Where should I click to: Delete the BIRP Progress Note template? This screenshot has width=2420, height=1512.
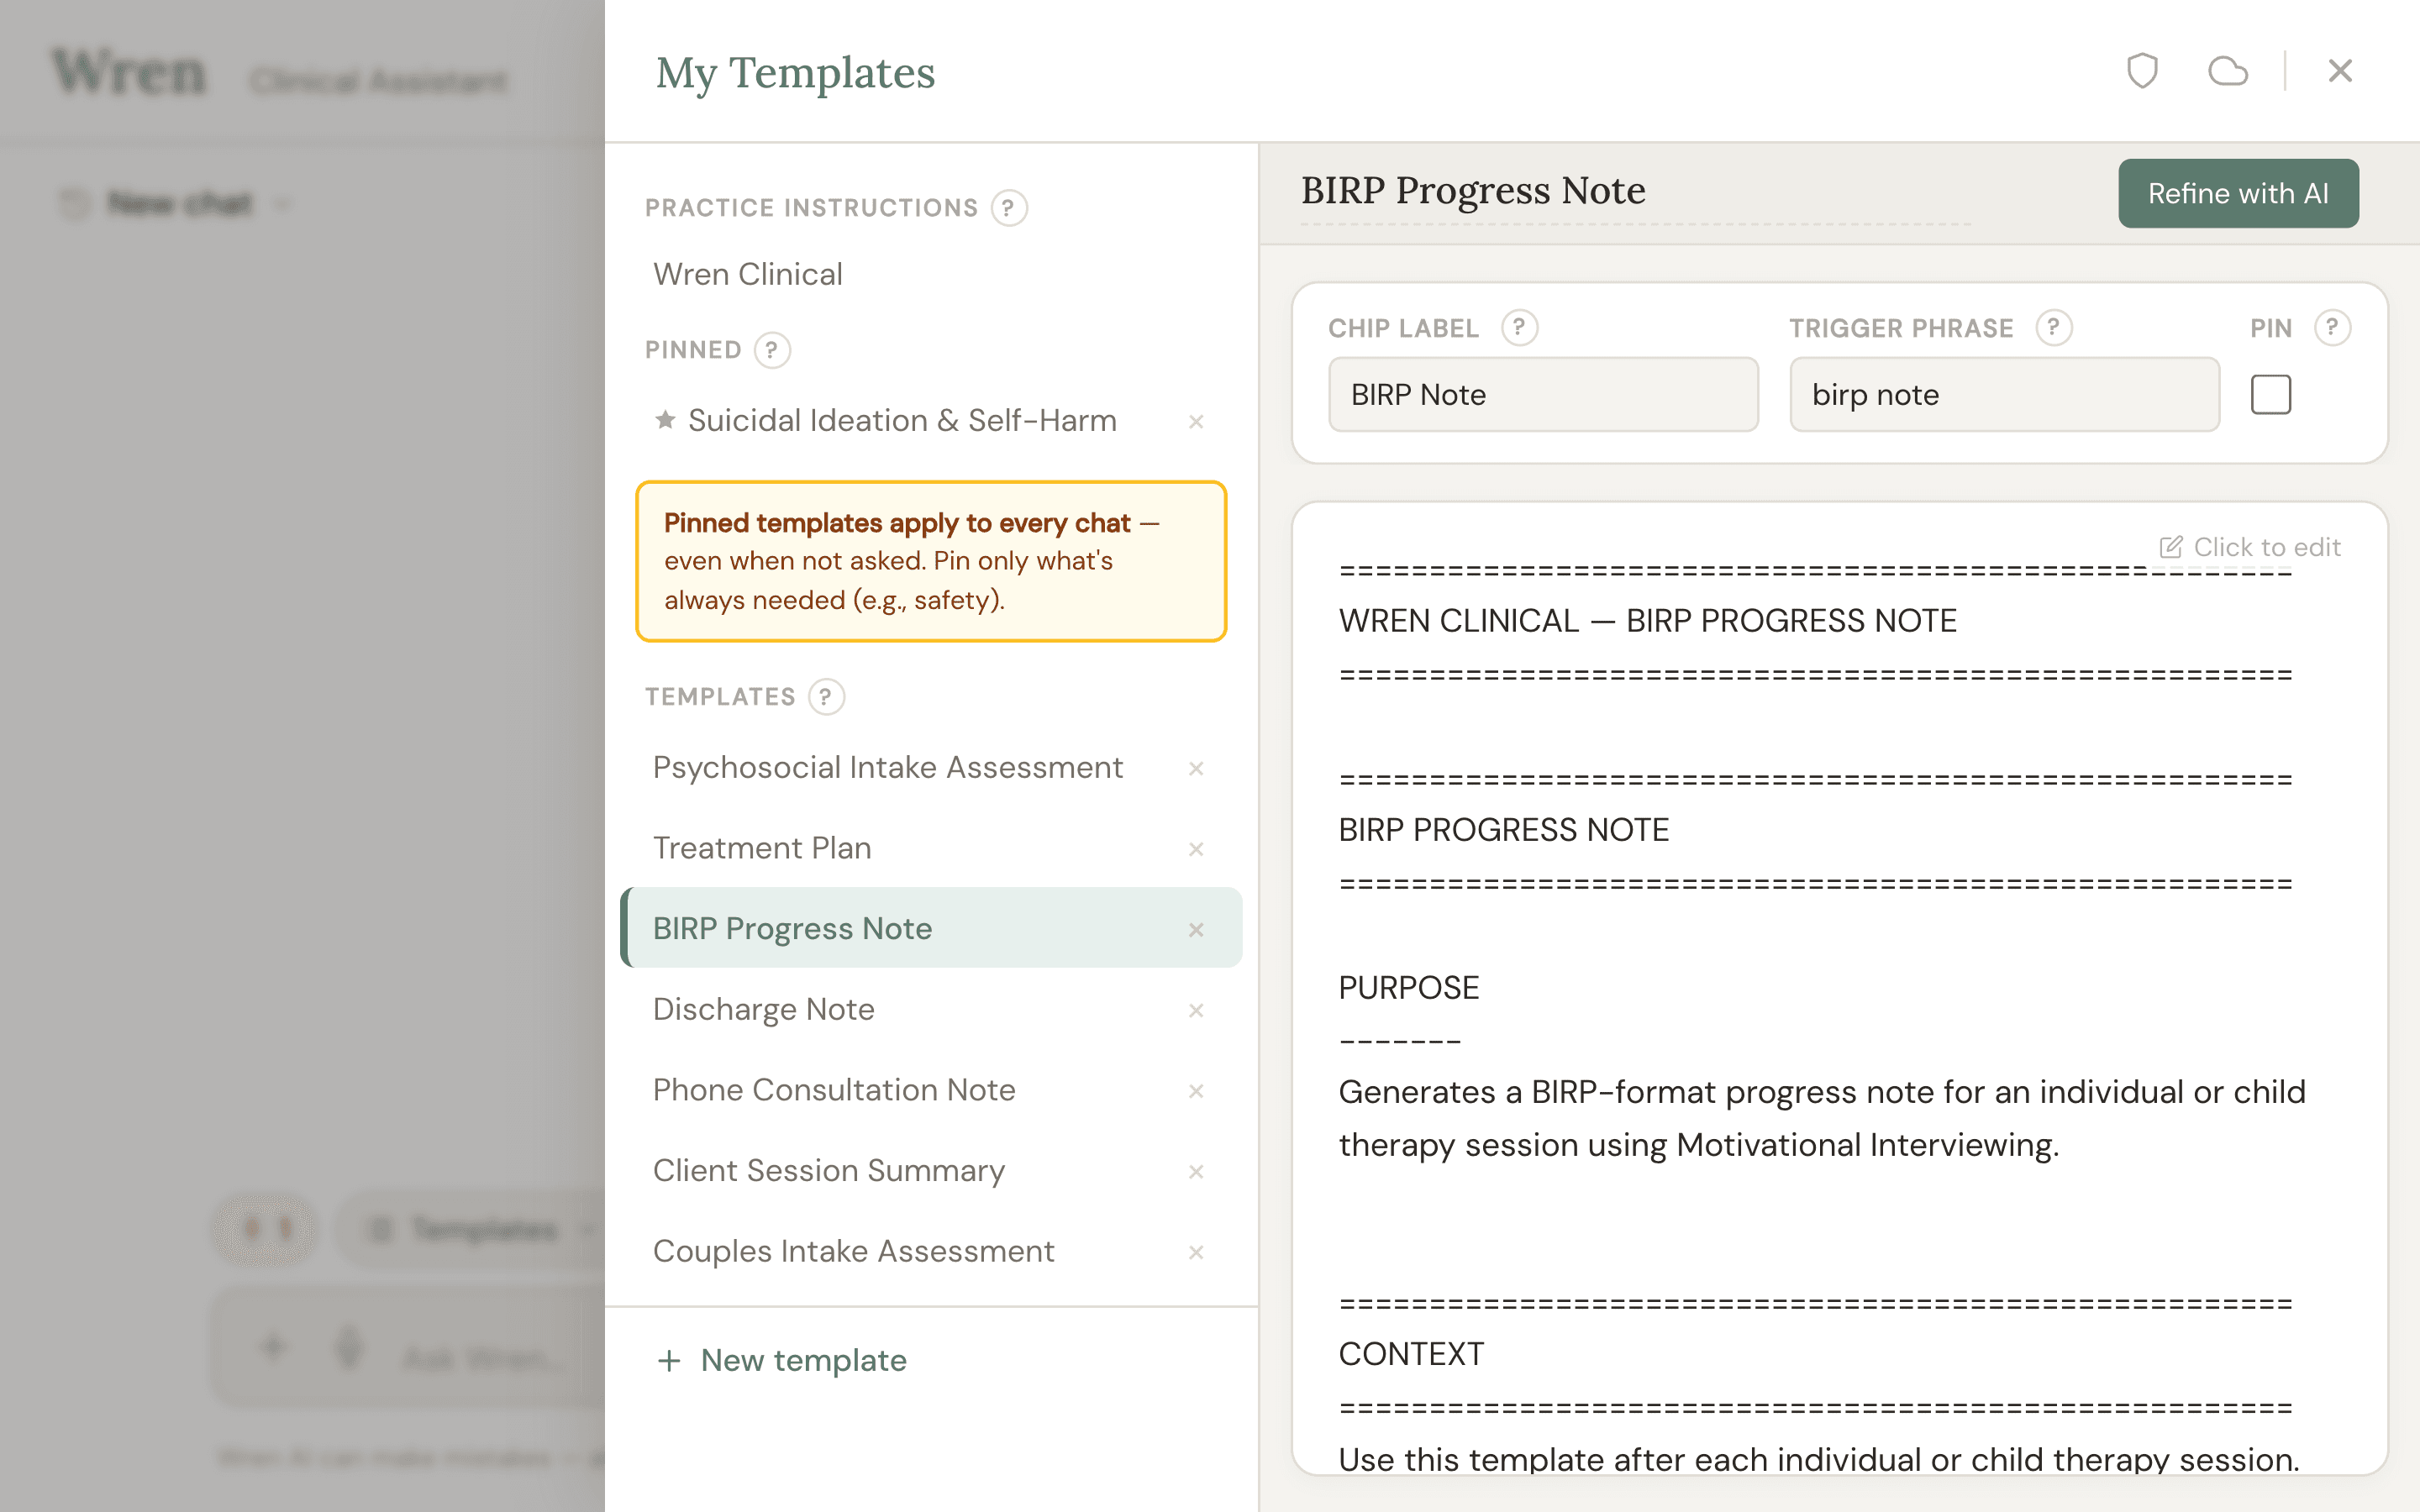(x=1196, y=930)
